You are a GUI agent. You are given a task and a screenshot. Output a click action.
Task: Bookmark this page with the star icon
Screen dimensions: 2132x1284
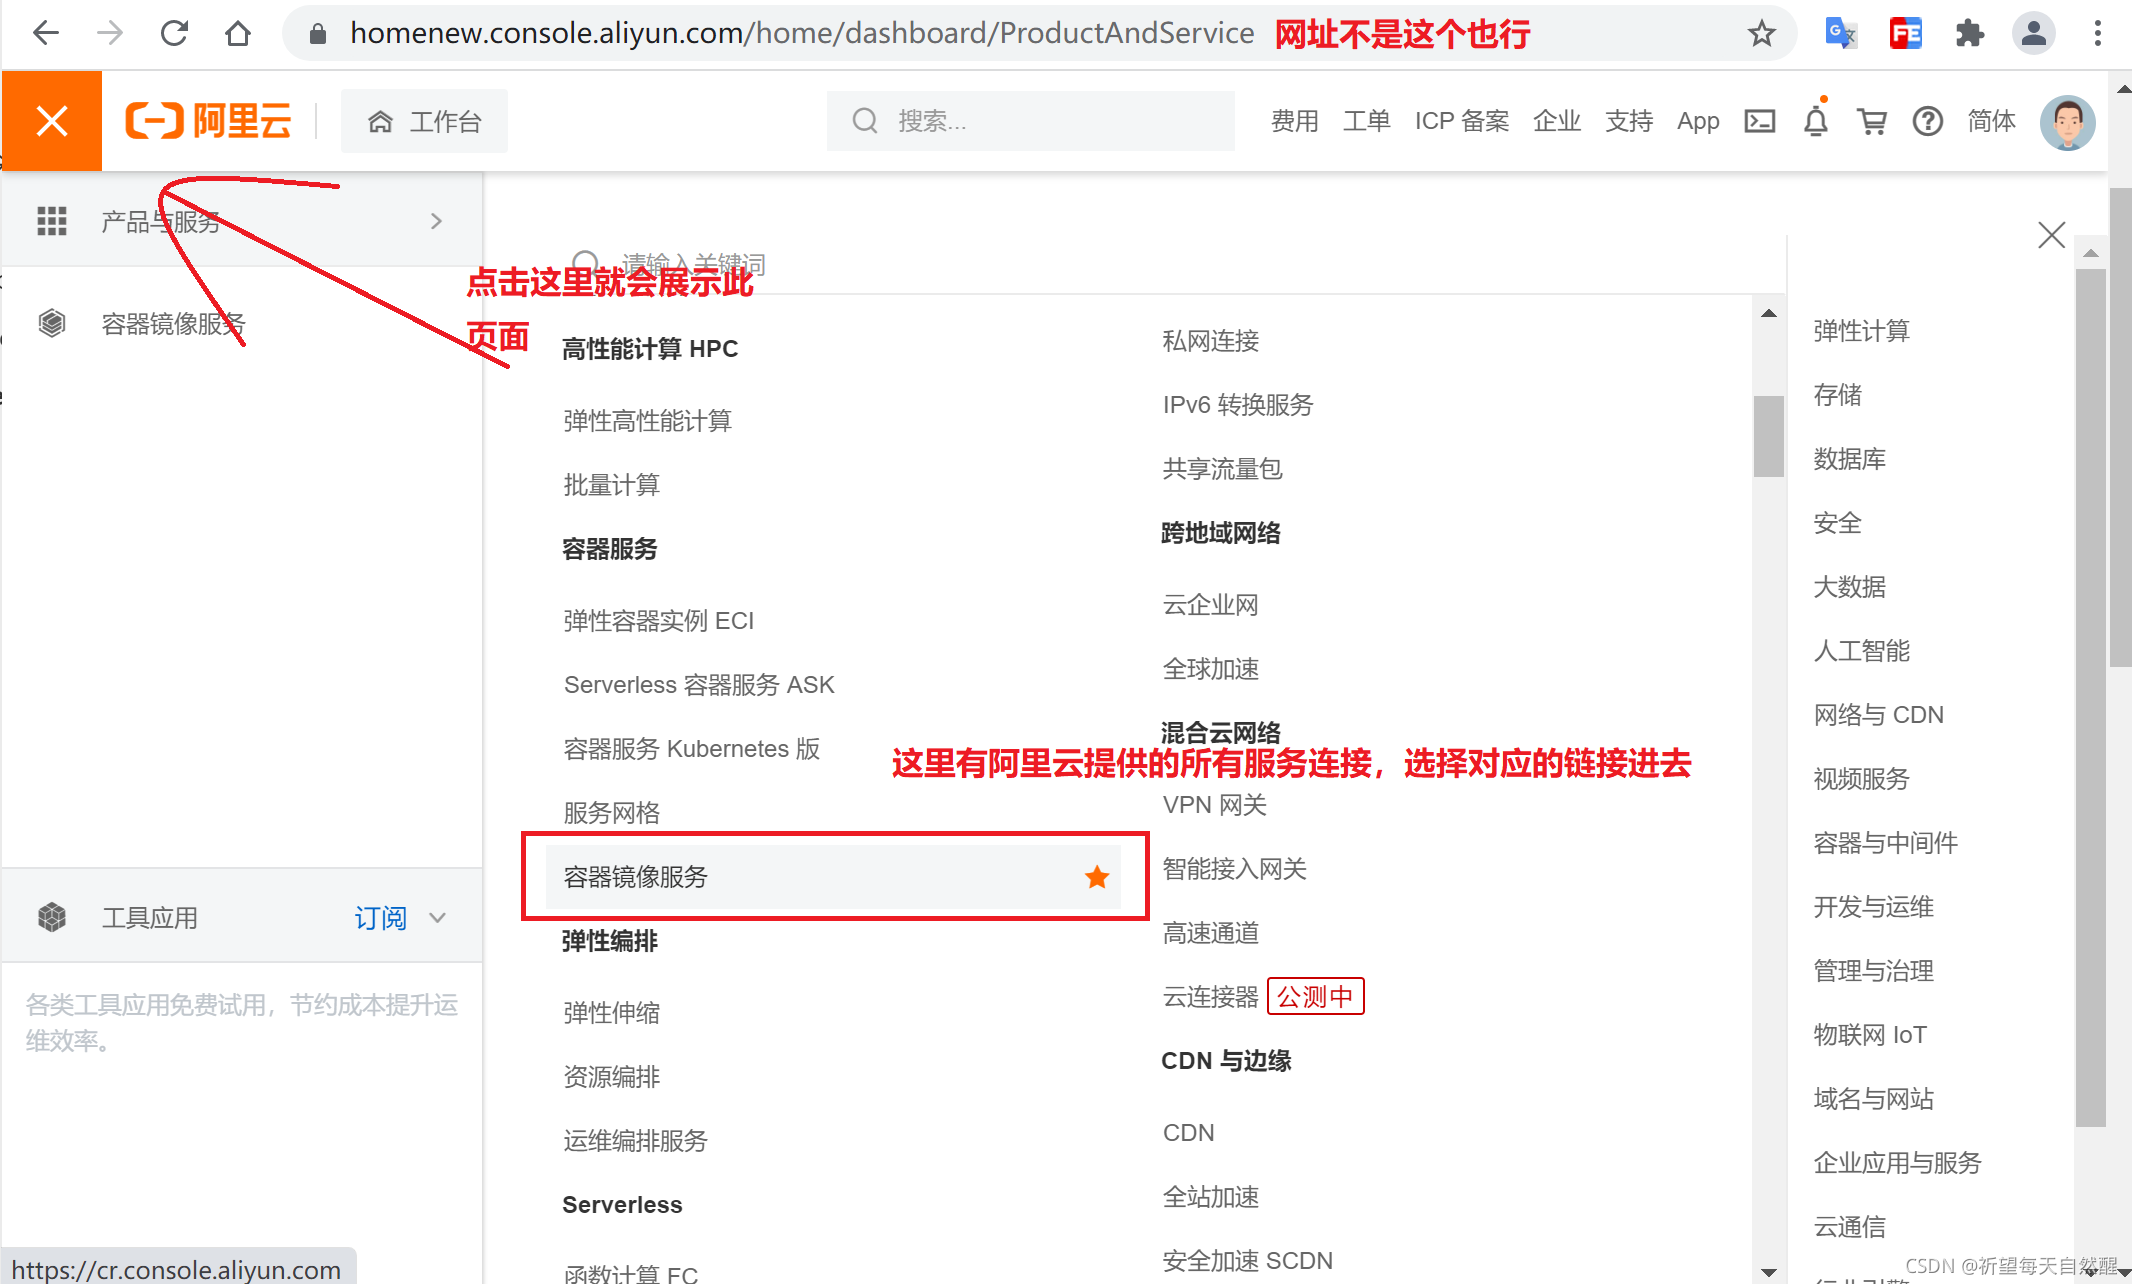point(1761,34)
